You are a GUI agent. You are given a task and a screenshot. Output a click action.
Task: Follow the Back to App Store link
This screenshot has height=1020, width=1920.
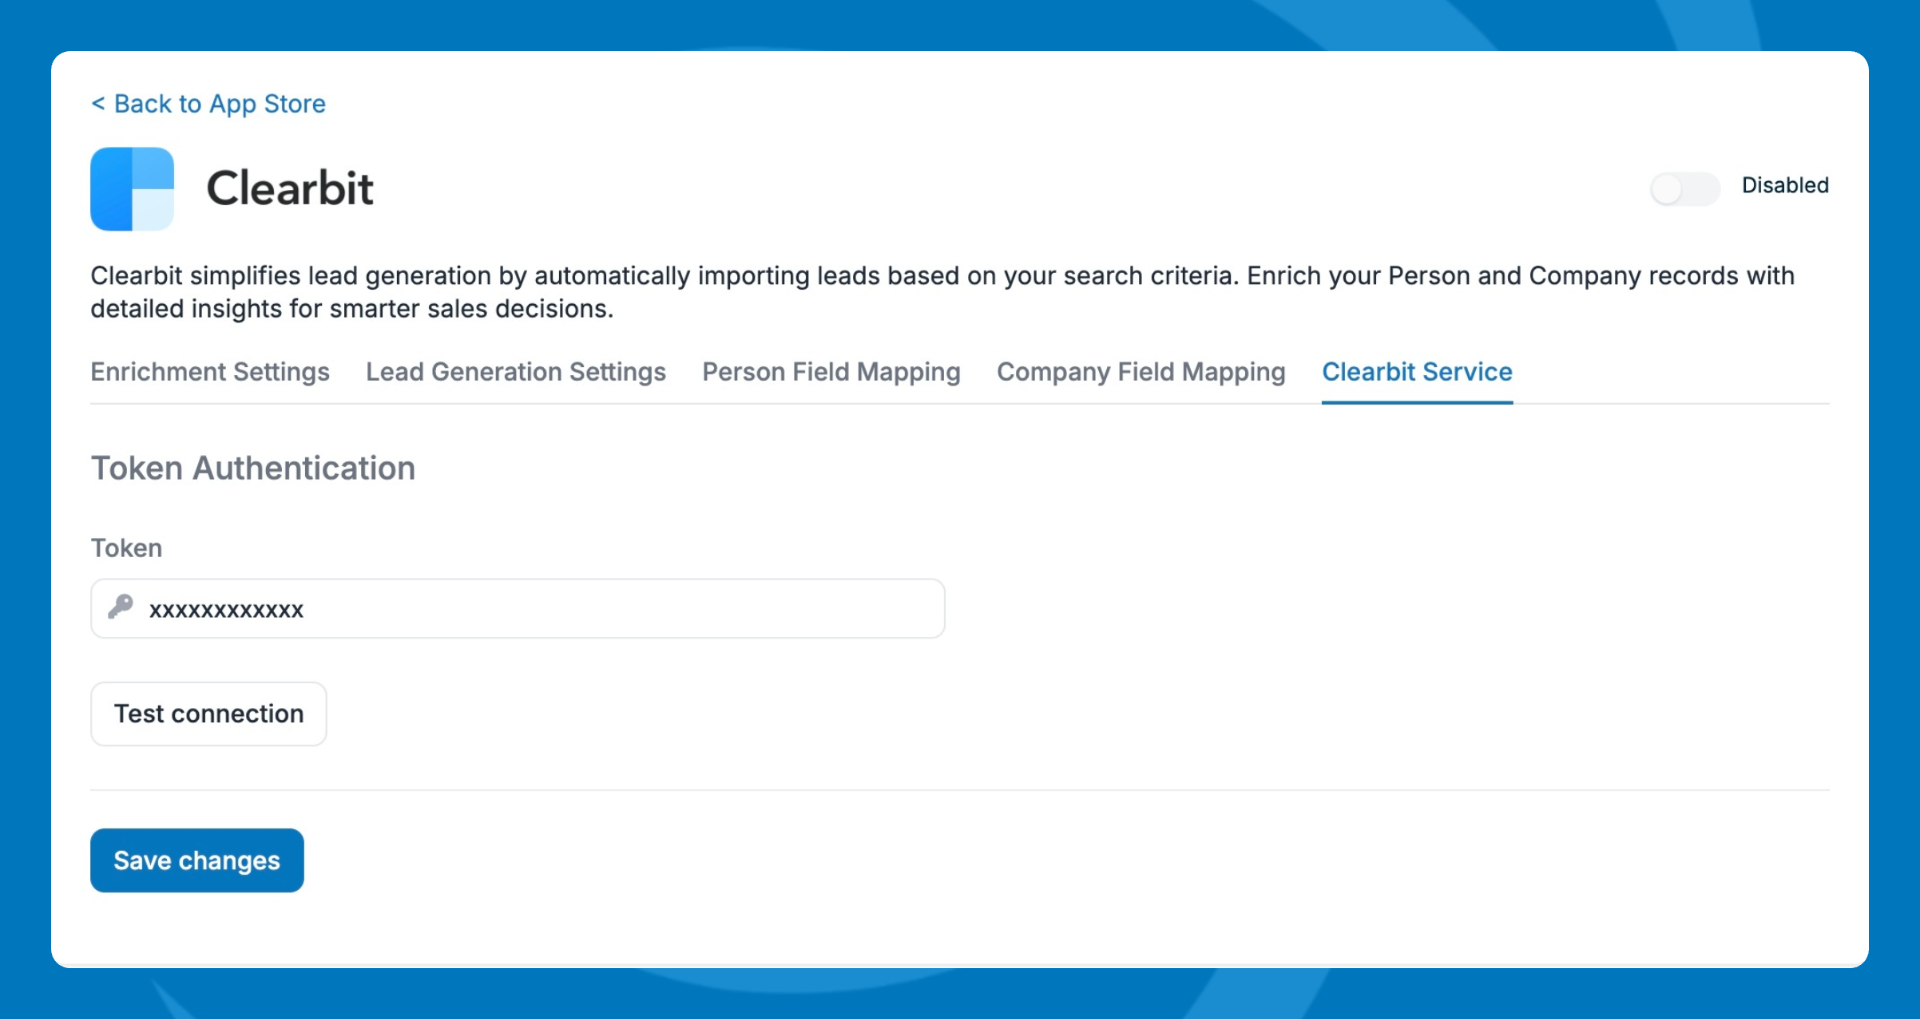(219, 104)
